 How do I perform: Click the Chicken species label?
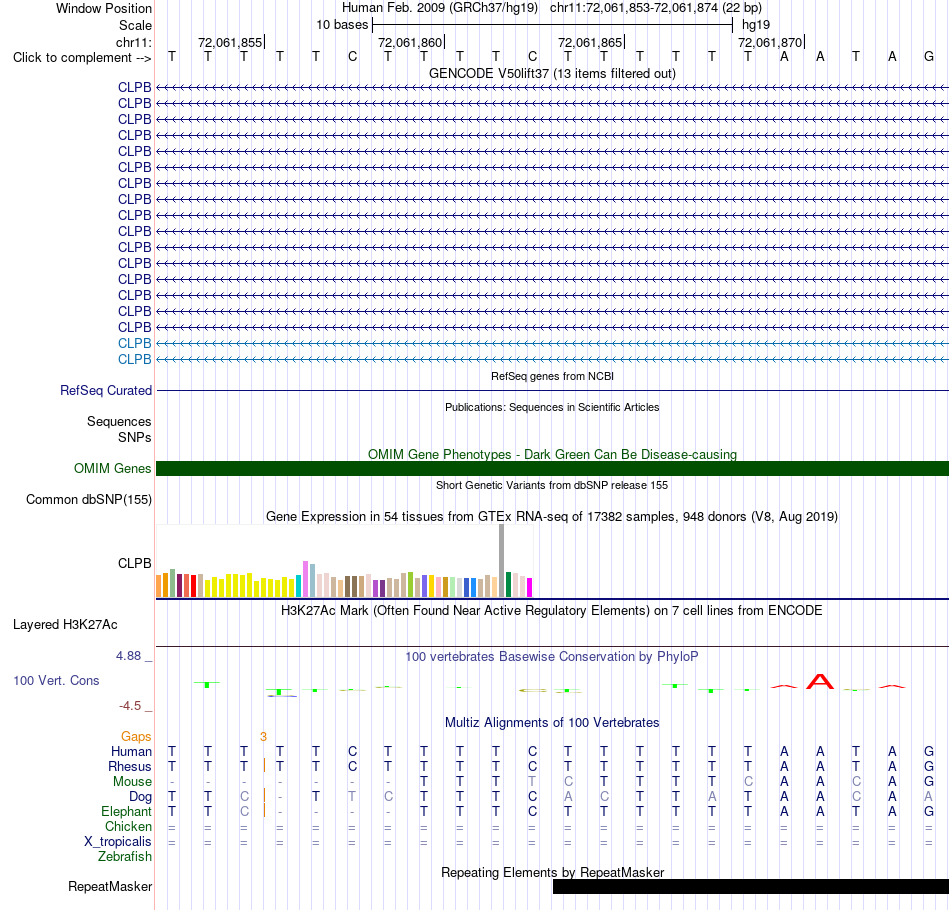tap(128, 826)
